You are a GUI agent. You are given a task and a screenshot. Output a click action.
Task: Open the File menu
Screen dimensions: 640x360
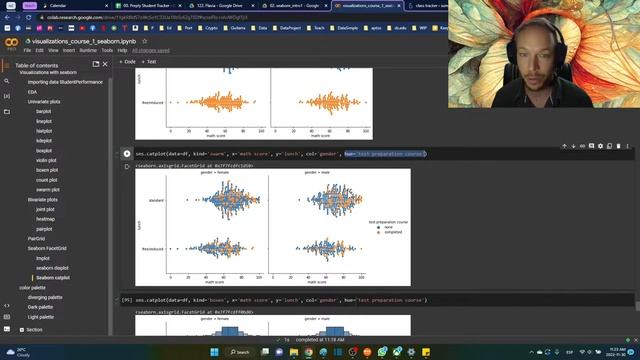tap(27, 51)
